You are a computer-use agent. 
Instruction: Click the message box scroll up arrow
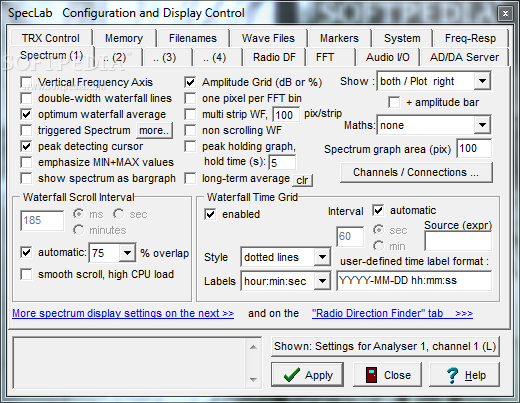(253, 348)
